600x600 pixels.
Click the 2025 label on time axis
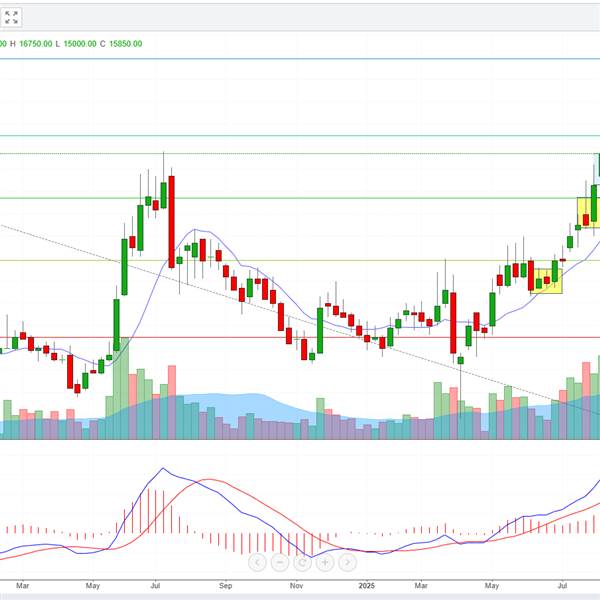tap(367, 585)
